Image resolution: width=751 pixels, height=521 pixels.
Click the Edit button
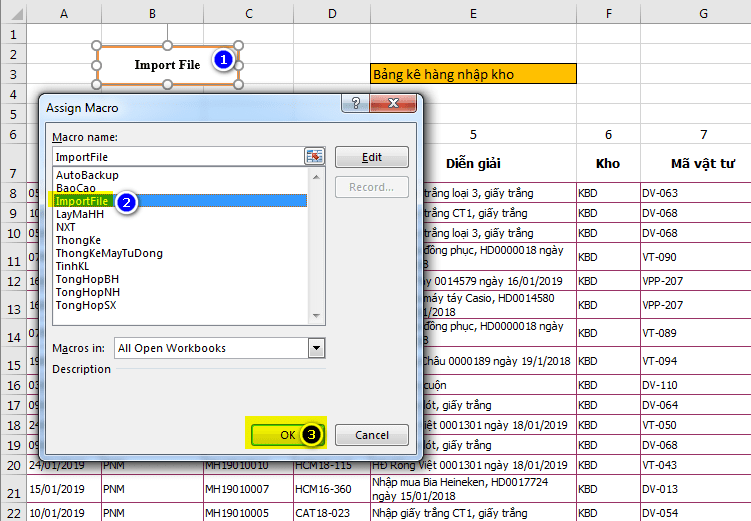(x=372, y=157)
